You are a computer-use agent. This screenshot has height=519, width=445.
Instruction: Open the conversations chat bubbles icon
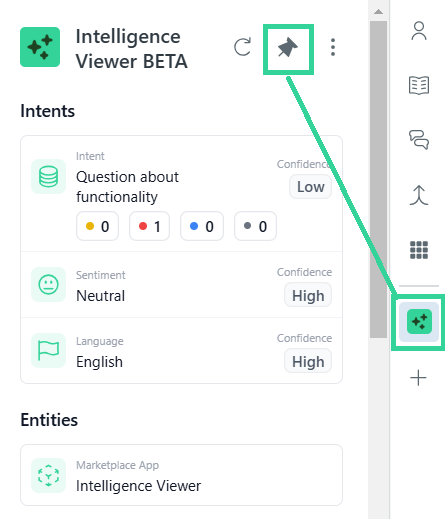[419, 140]
